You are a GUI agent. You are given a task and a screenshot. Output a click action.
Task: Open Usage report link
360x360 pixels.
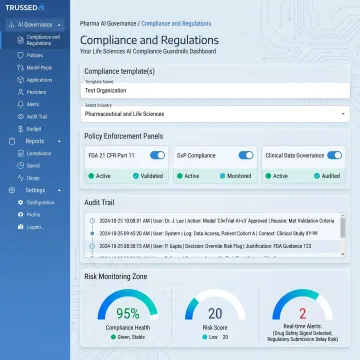pyautogui.click(x=33, y=178)
